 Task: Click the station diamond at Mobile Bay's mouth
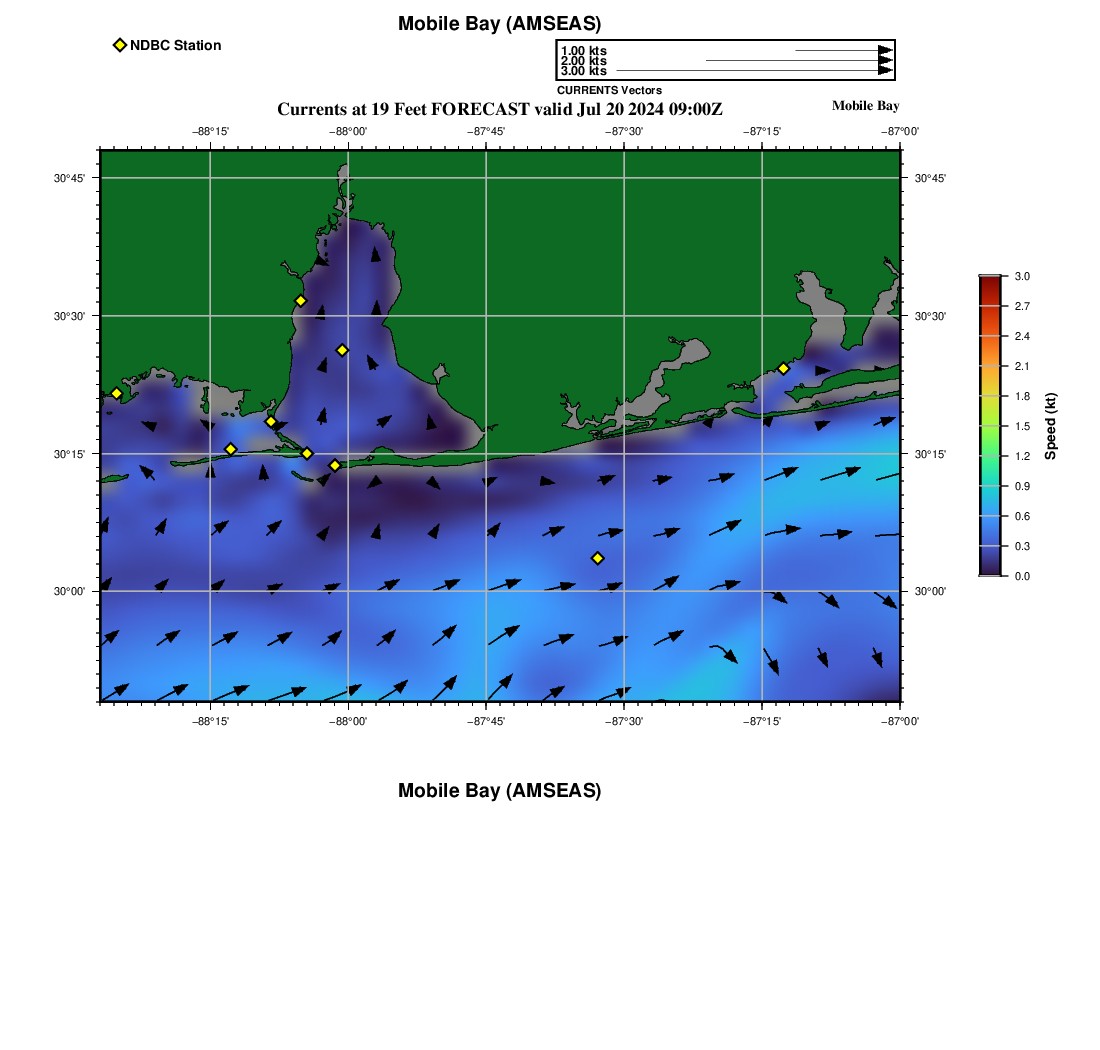(307, 453)
